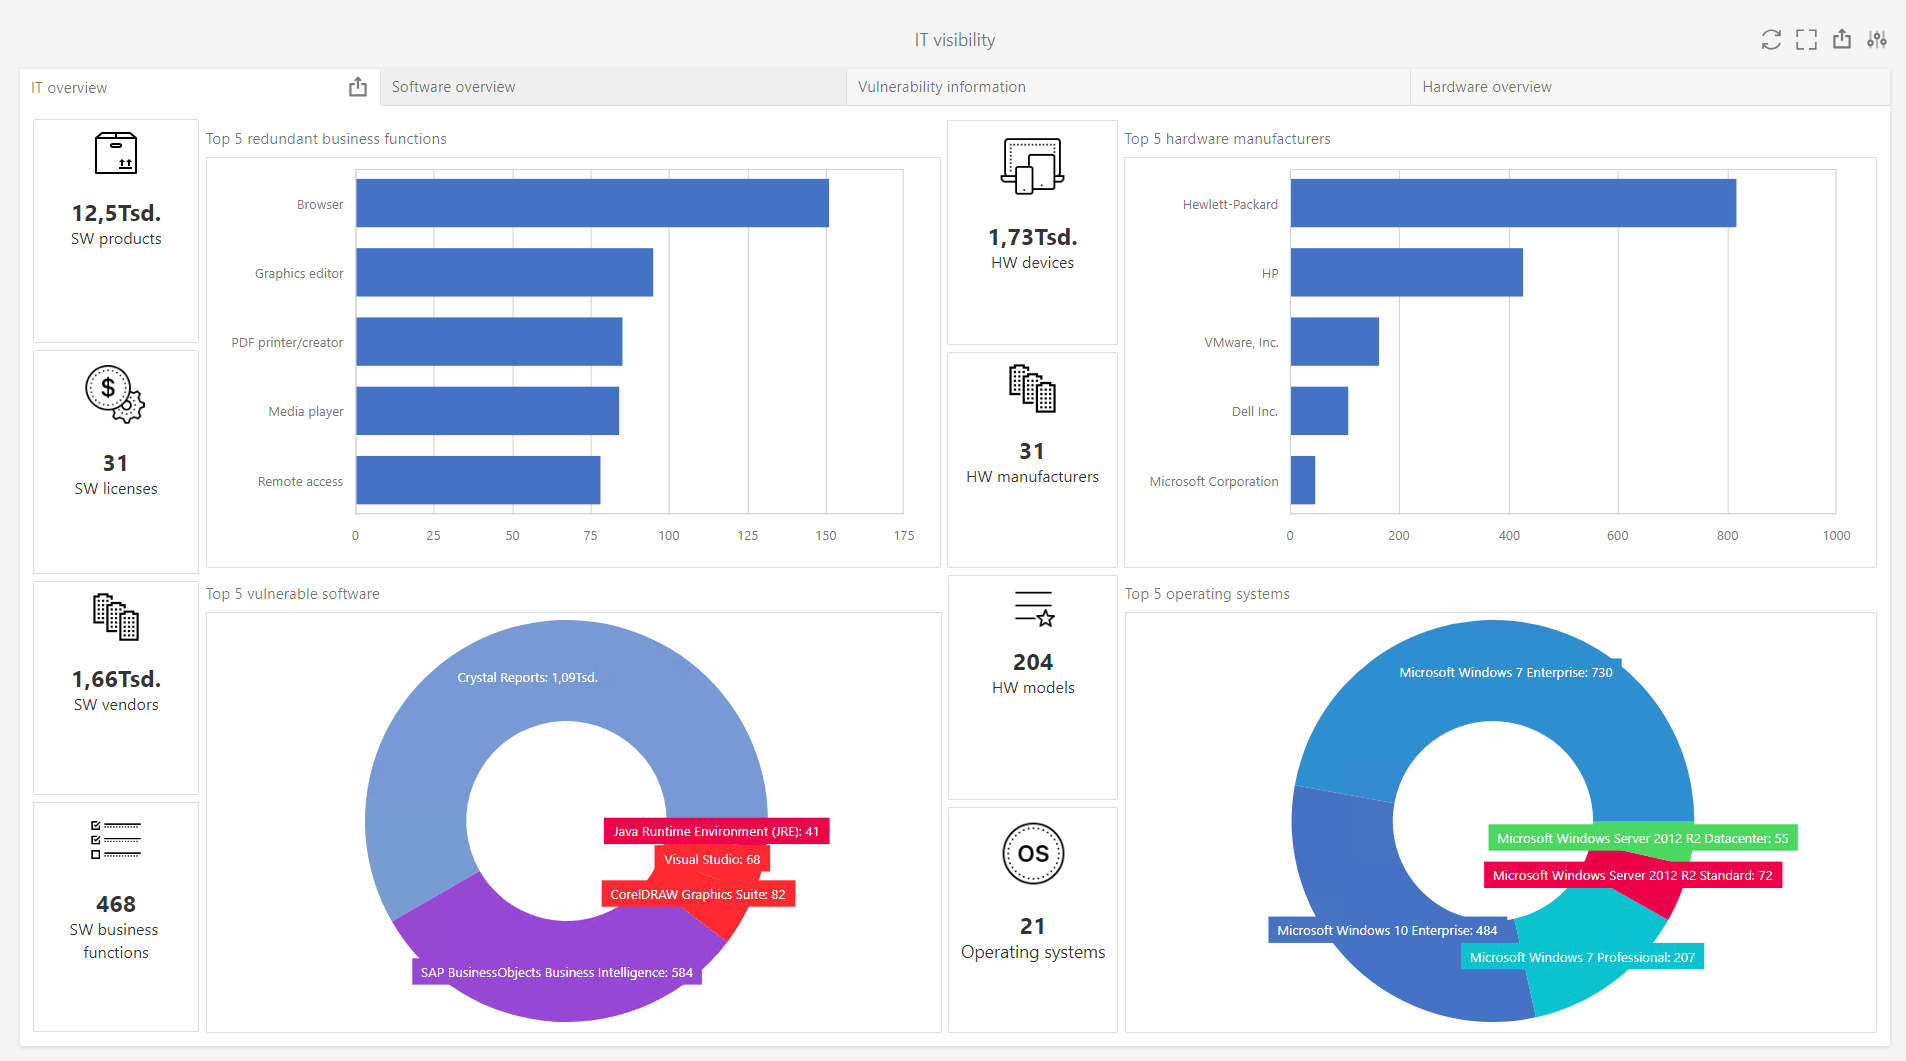Viewport: 1906px width, 1061px height.
Task: Click the share icon on IT overview tab
Action: pos(358,88)
